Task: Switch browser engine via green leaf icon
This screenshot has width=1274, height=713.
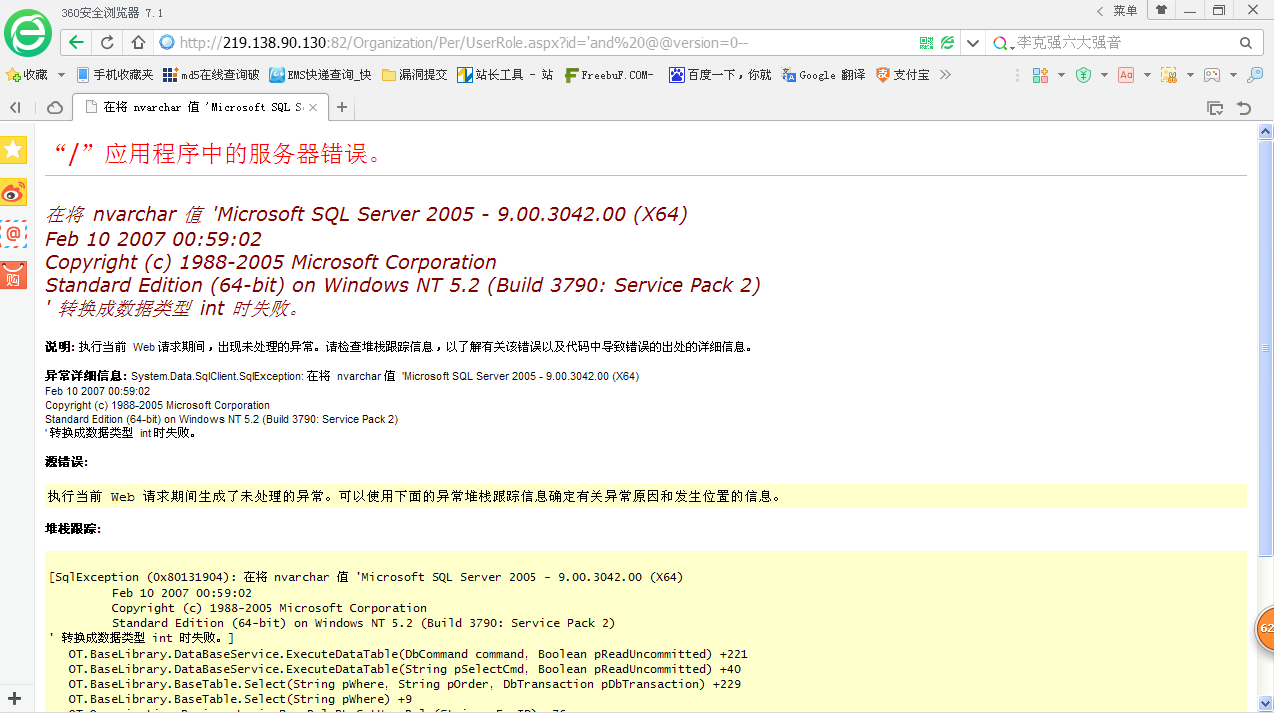Action: (x=947, y=43)
